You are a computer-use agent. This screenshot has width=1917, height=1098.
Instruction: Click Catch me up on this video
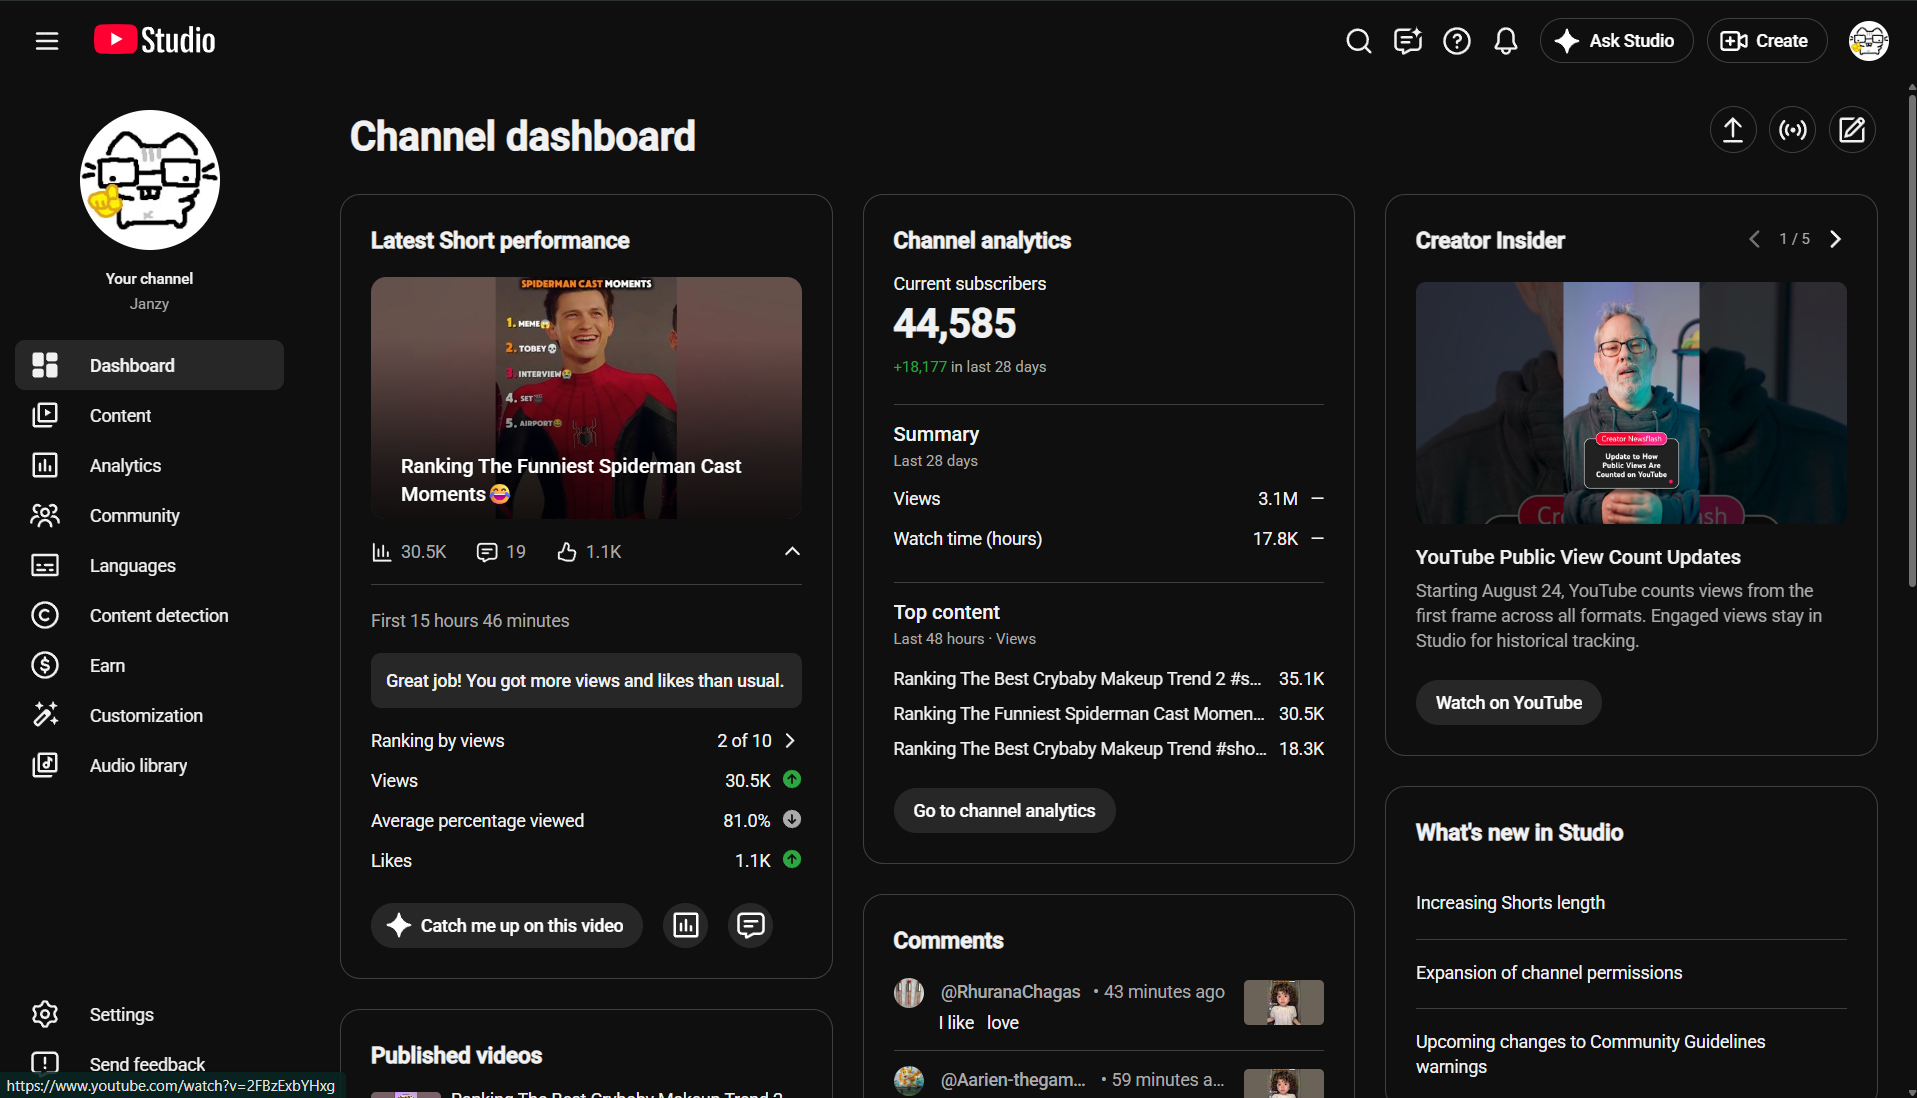tap(507, 926)
